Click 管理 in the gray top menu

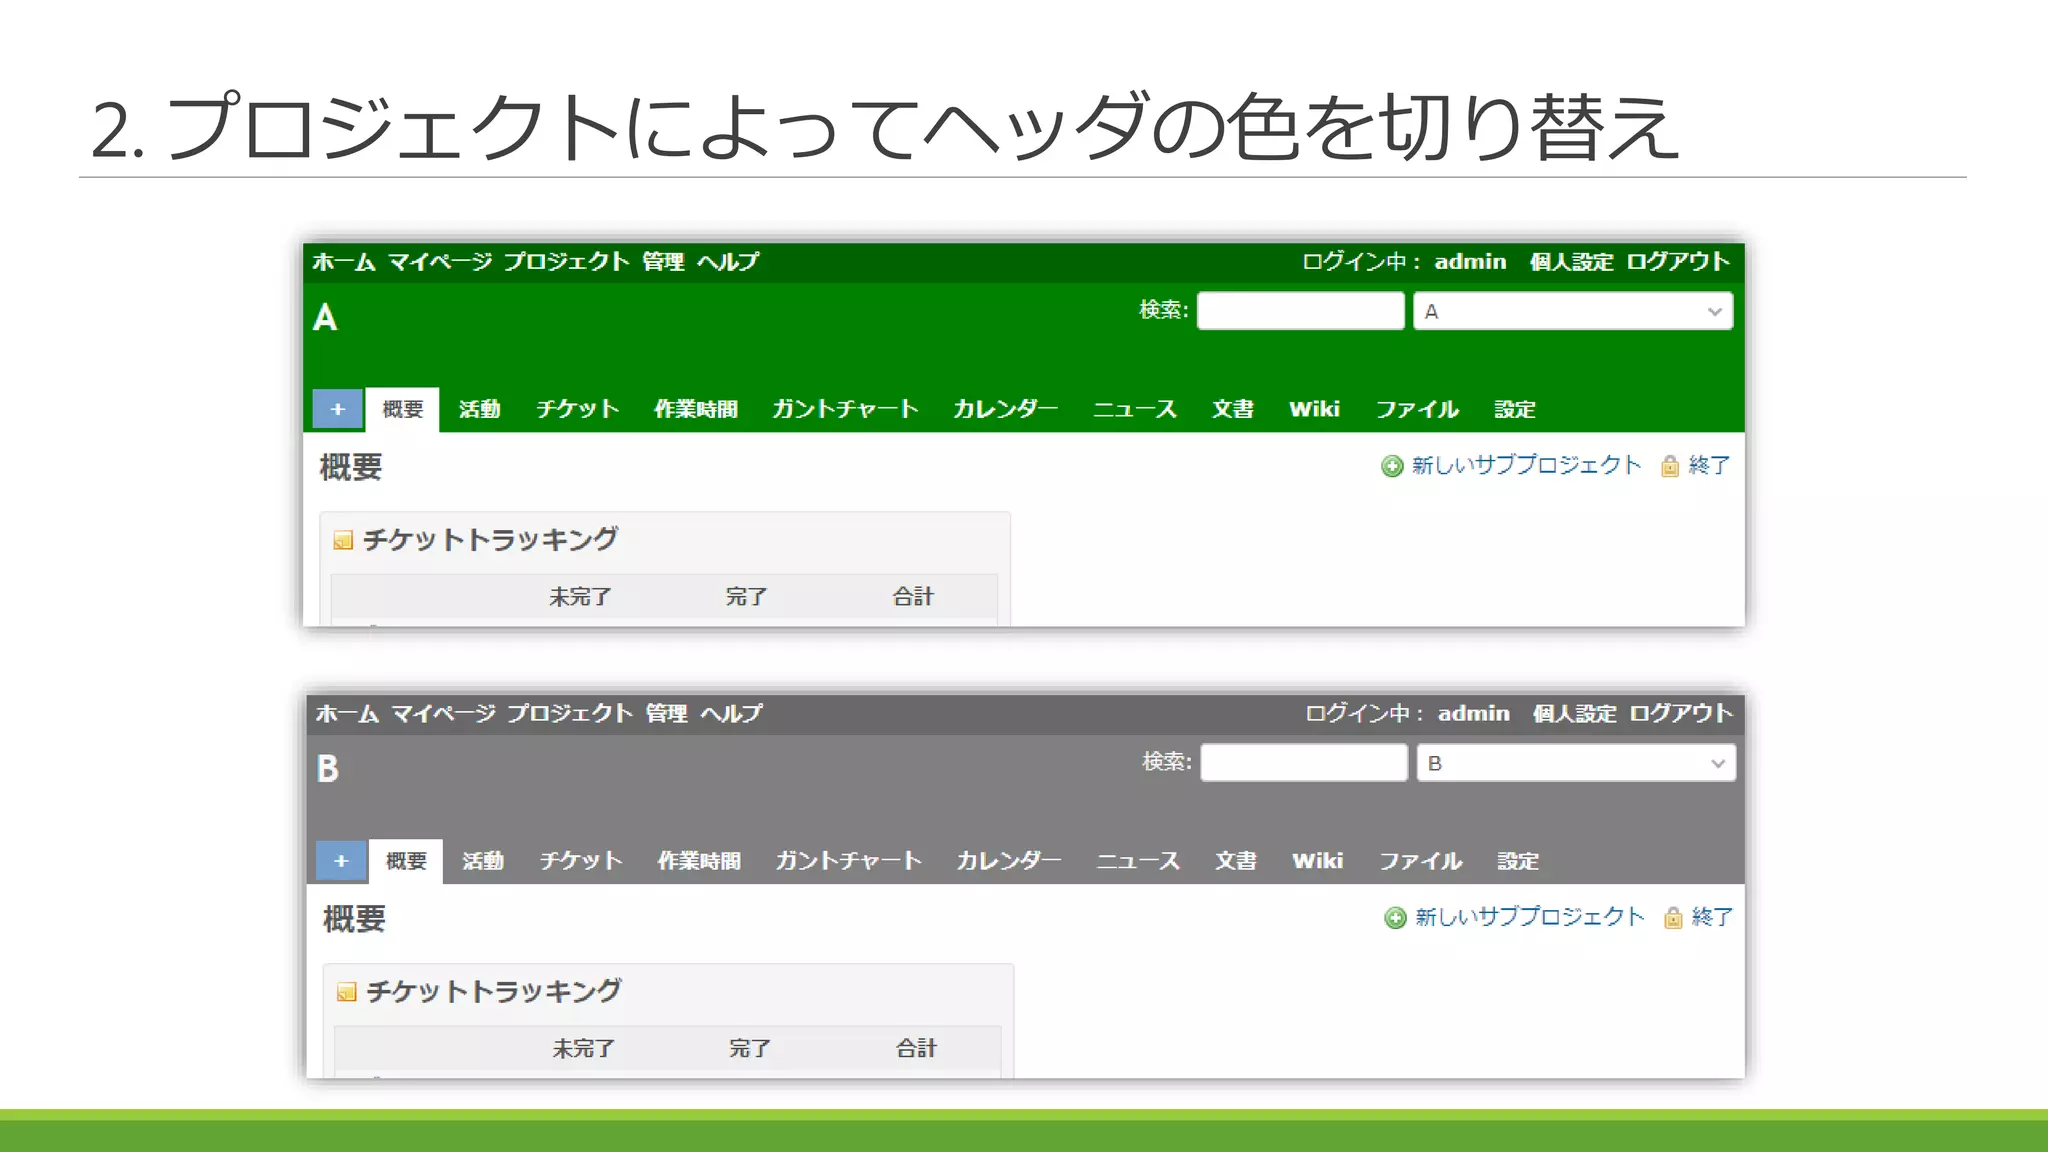pos(666,714)
